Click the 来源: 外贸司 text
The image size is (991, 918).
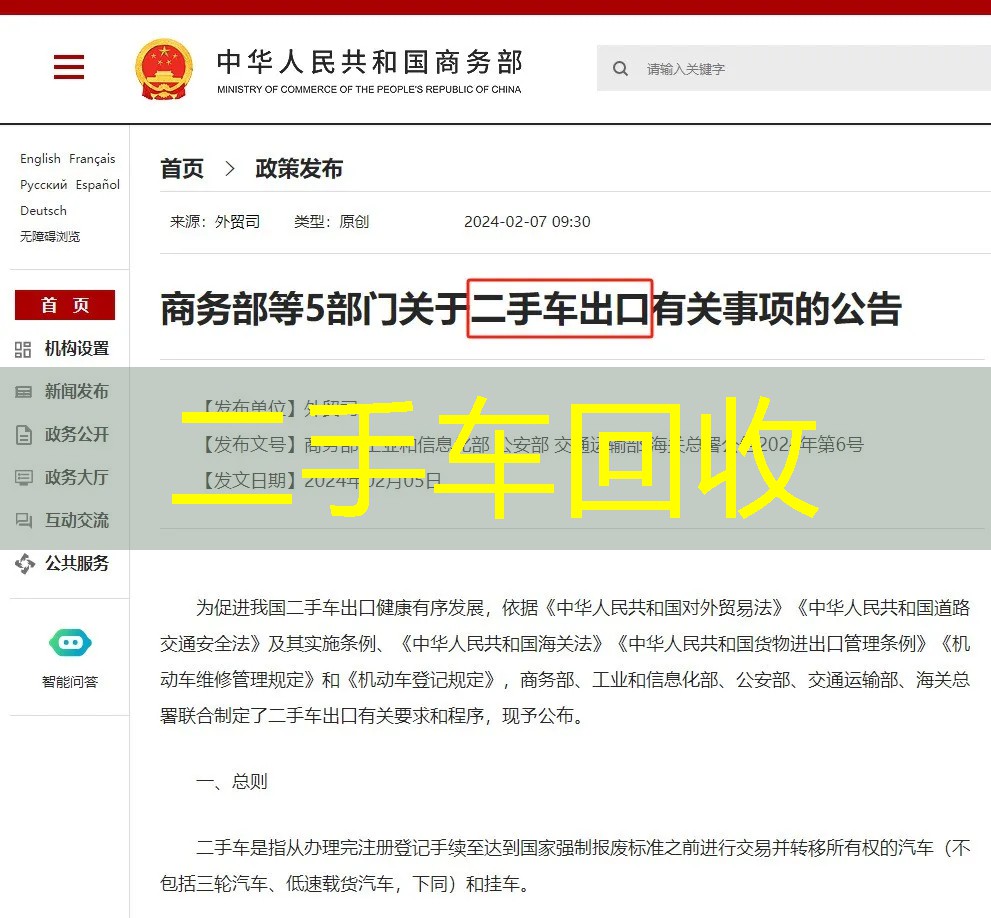[x=215, y=222]
